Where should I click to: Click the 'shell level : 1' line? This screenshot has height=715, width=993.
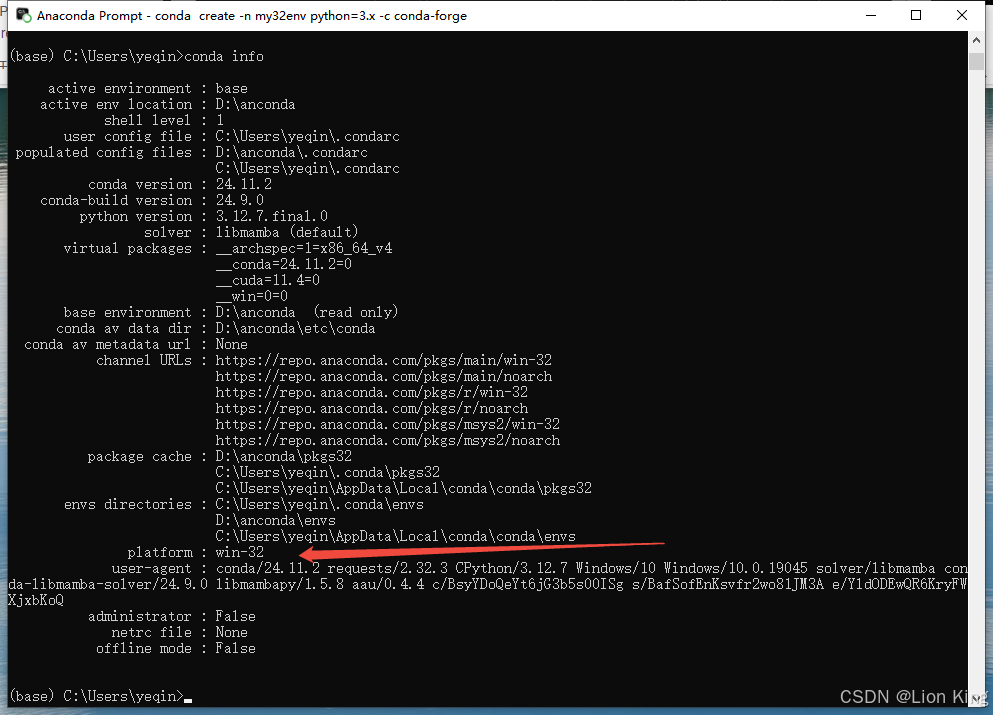pyautogui.click(x=163, y=120)
